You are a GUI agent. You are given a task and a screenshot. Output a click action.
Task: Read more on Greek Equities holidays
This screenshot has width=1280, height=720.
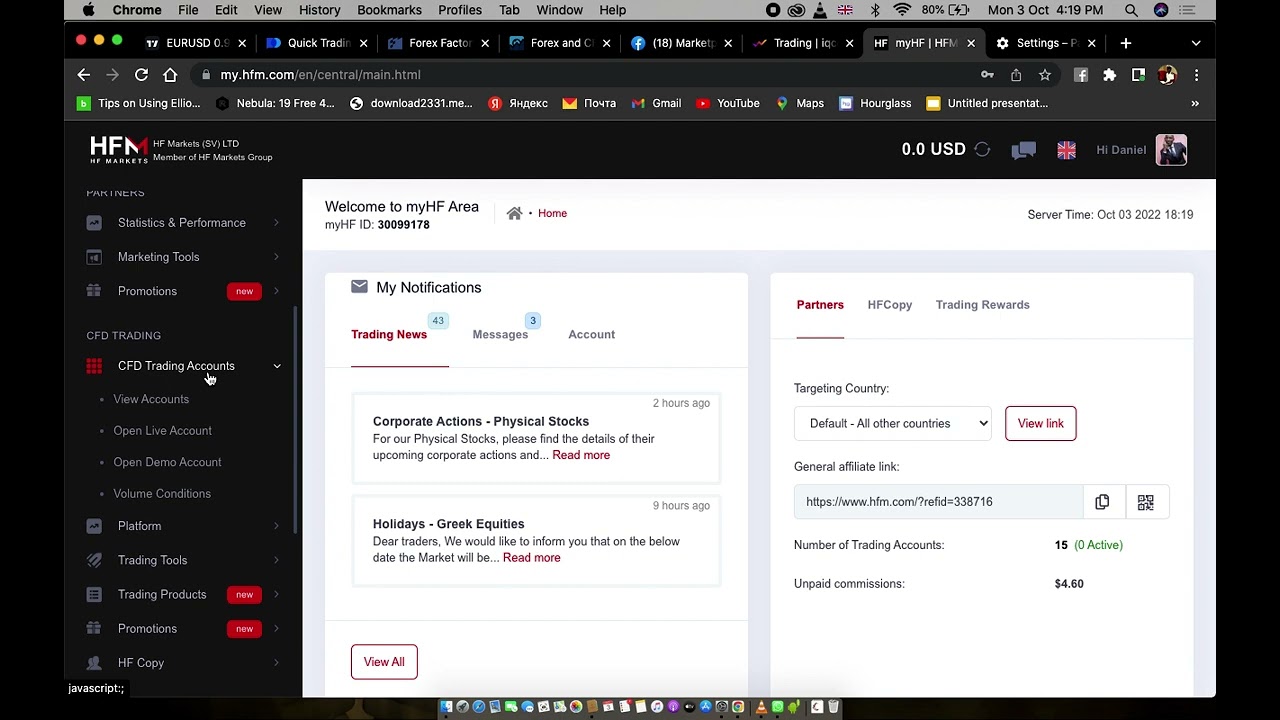tap(532, 558)
